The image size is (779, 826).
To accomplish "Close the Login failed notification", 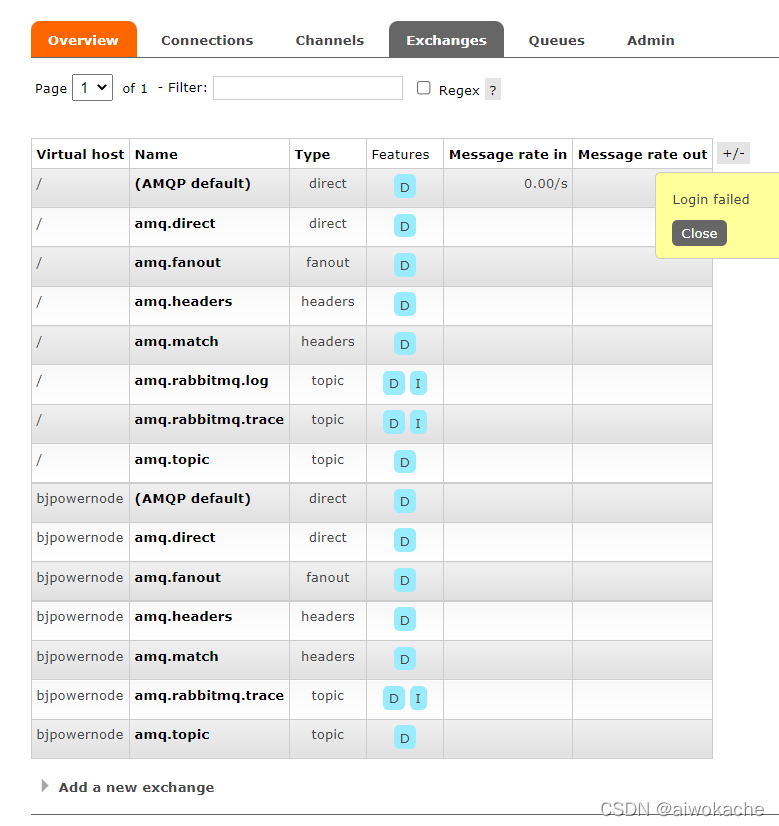I will pyautogui.click(x=699, y=233).
